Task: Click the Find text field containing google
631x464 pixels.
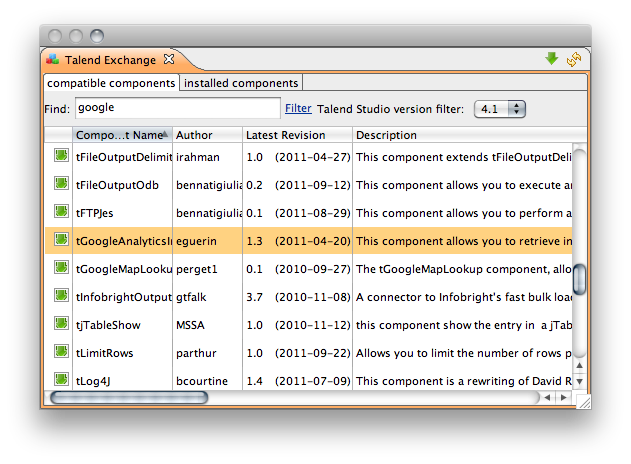Action: 177,108
